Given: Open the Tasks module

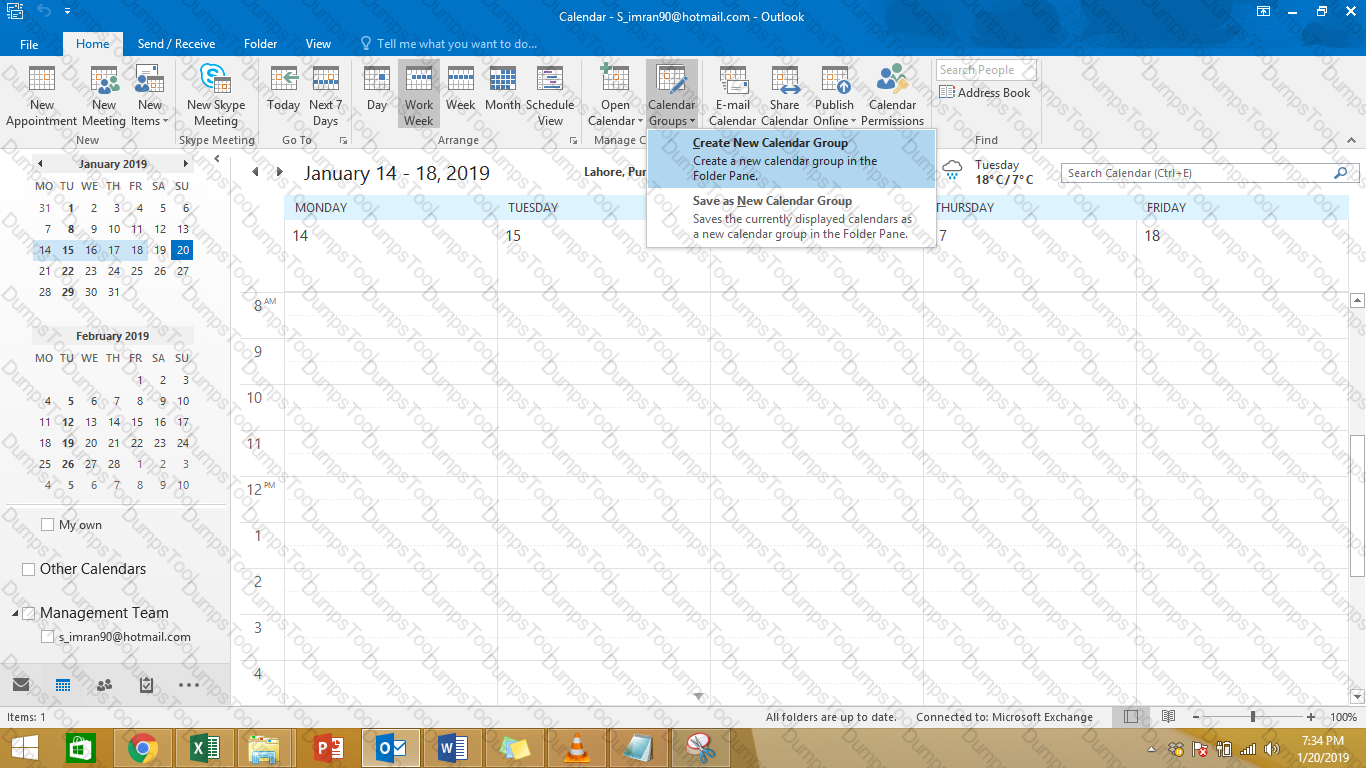Looking at the screenshot, I should pyautogui.click(x=146, y=685).
